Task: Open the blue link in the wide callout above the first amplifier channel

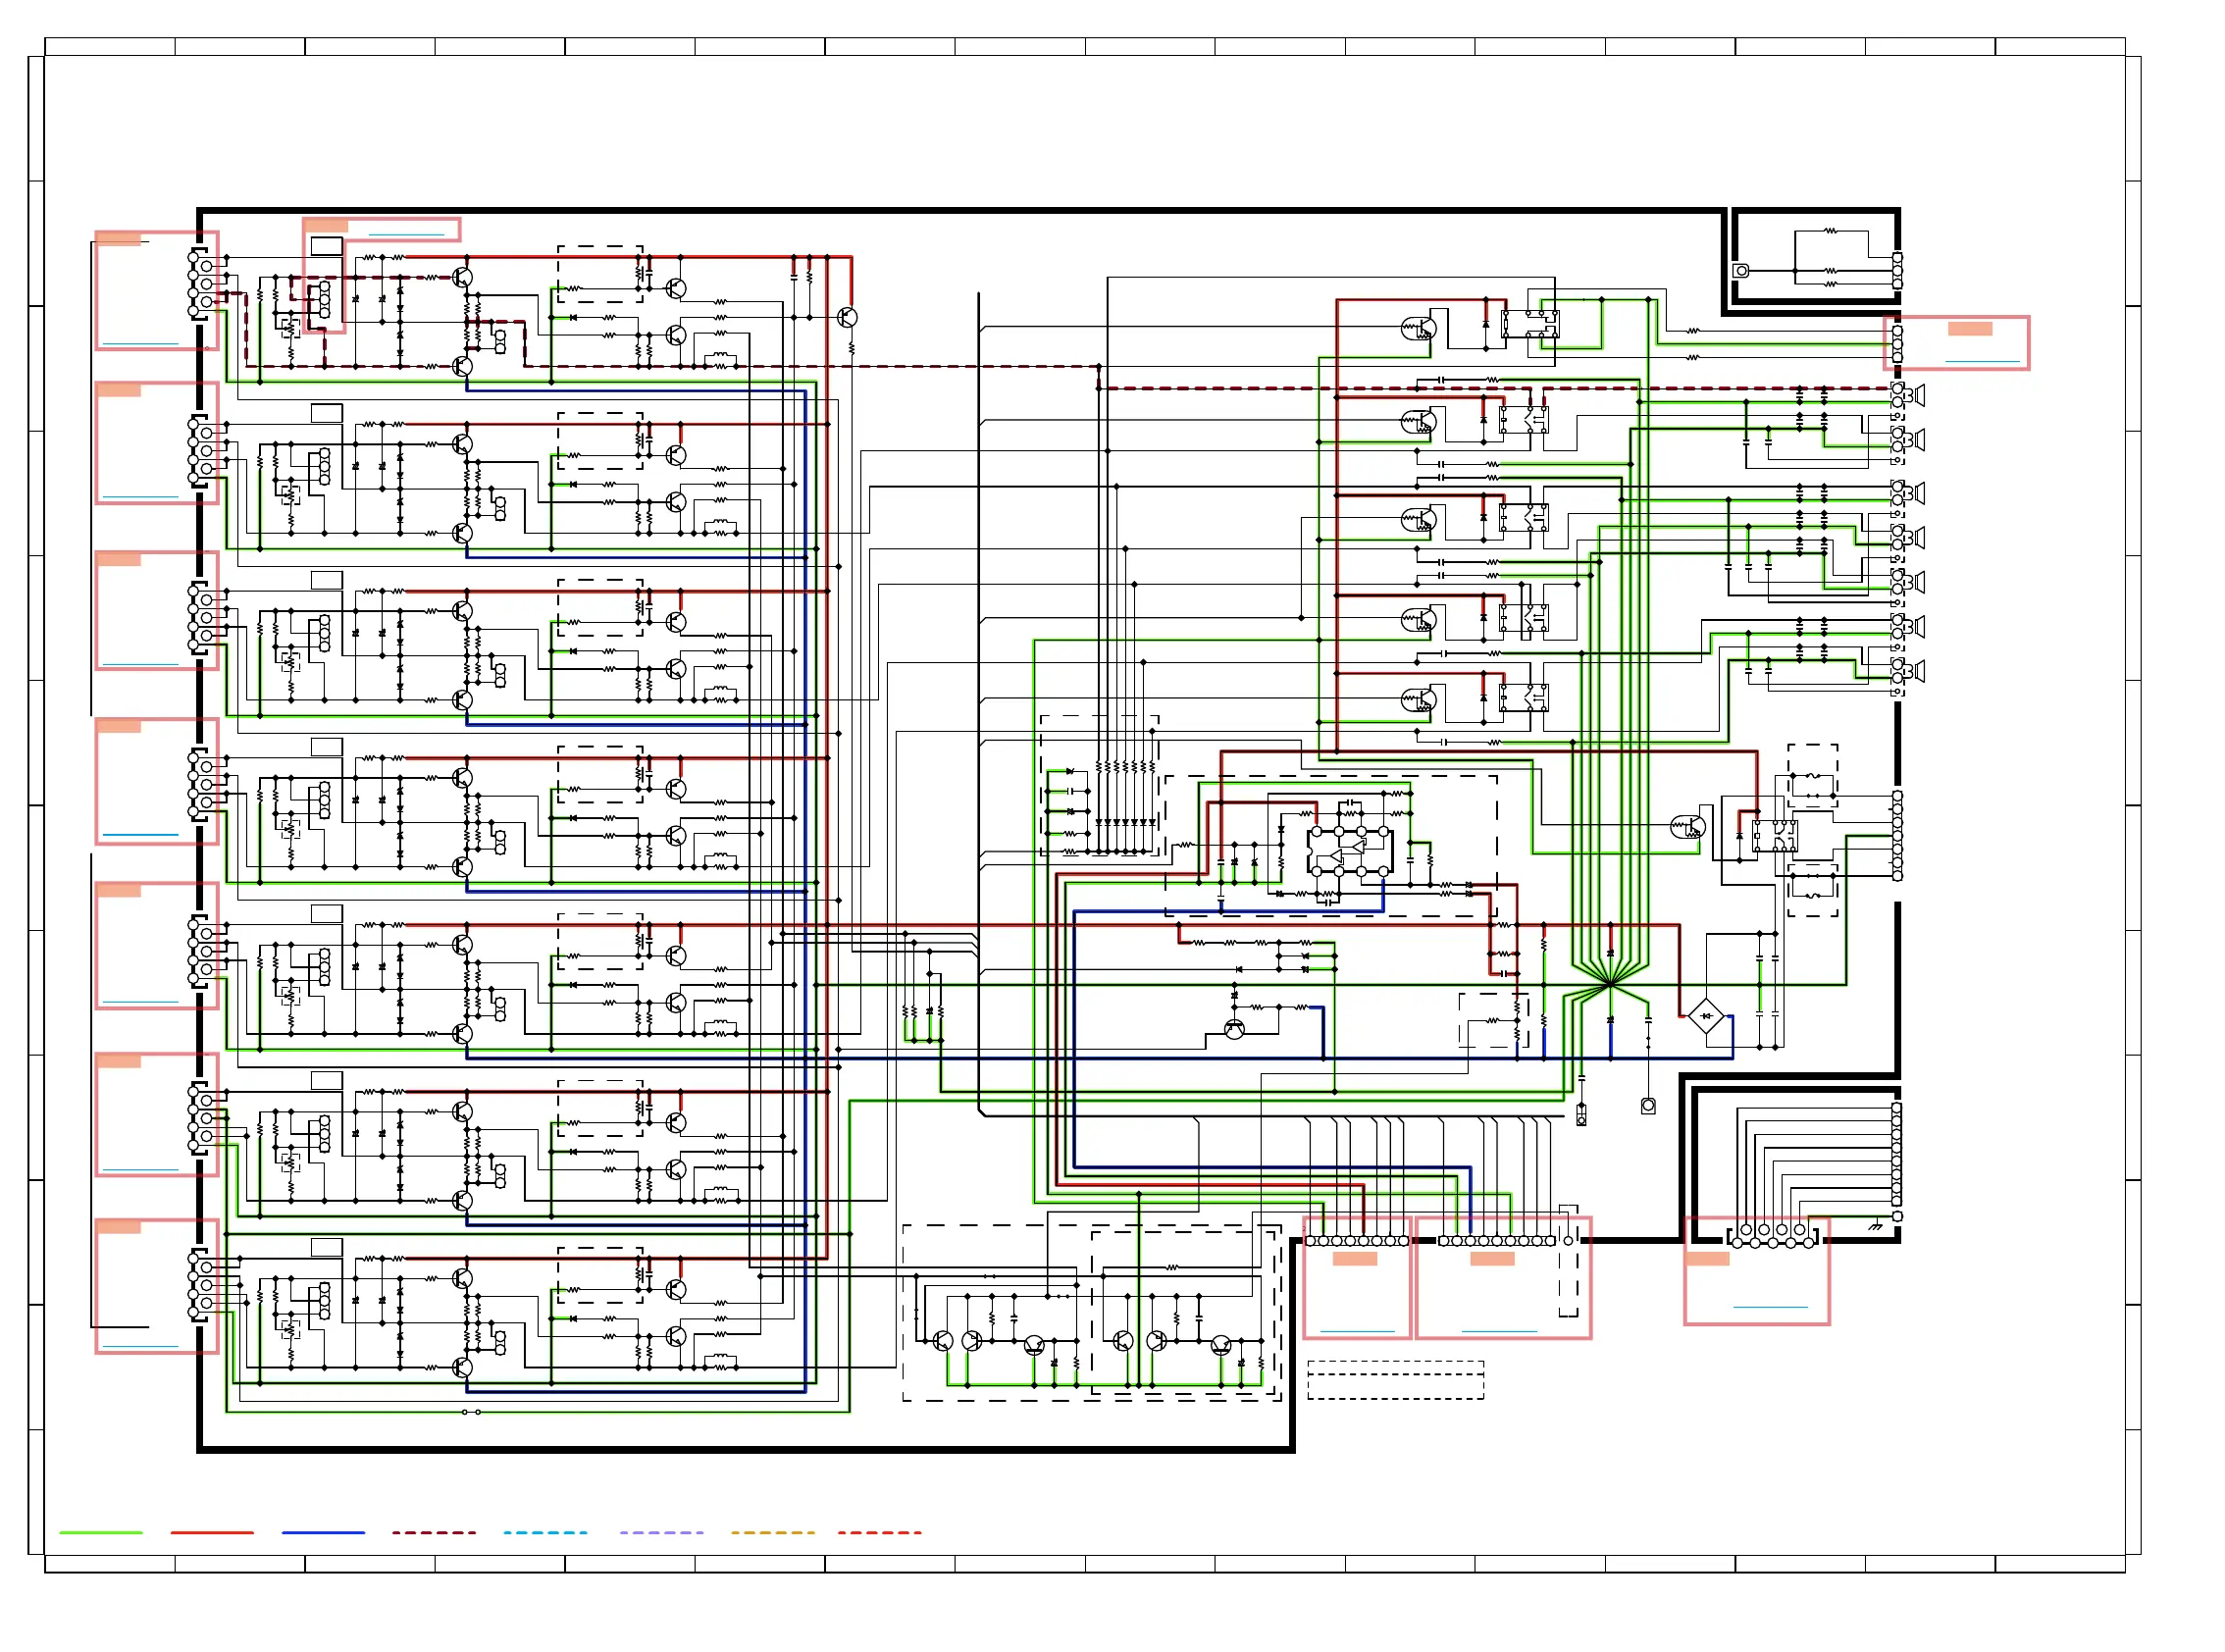Action: (x=406, y=234)
